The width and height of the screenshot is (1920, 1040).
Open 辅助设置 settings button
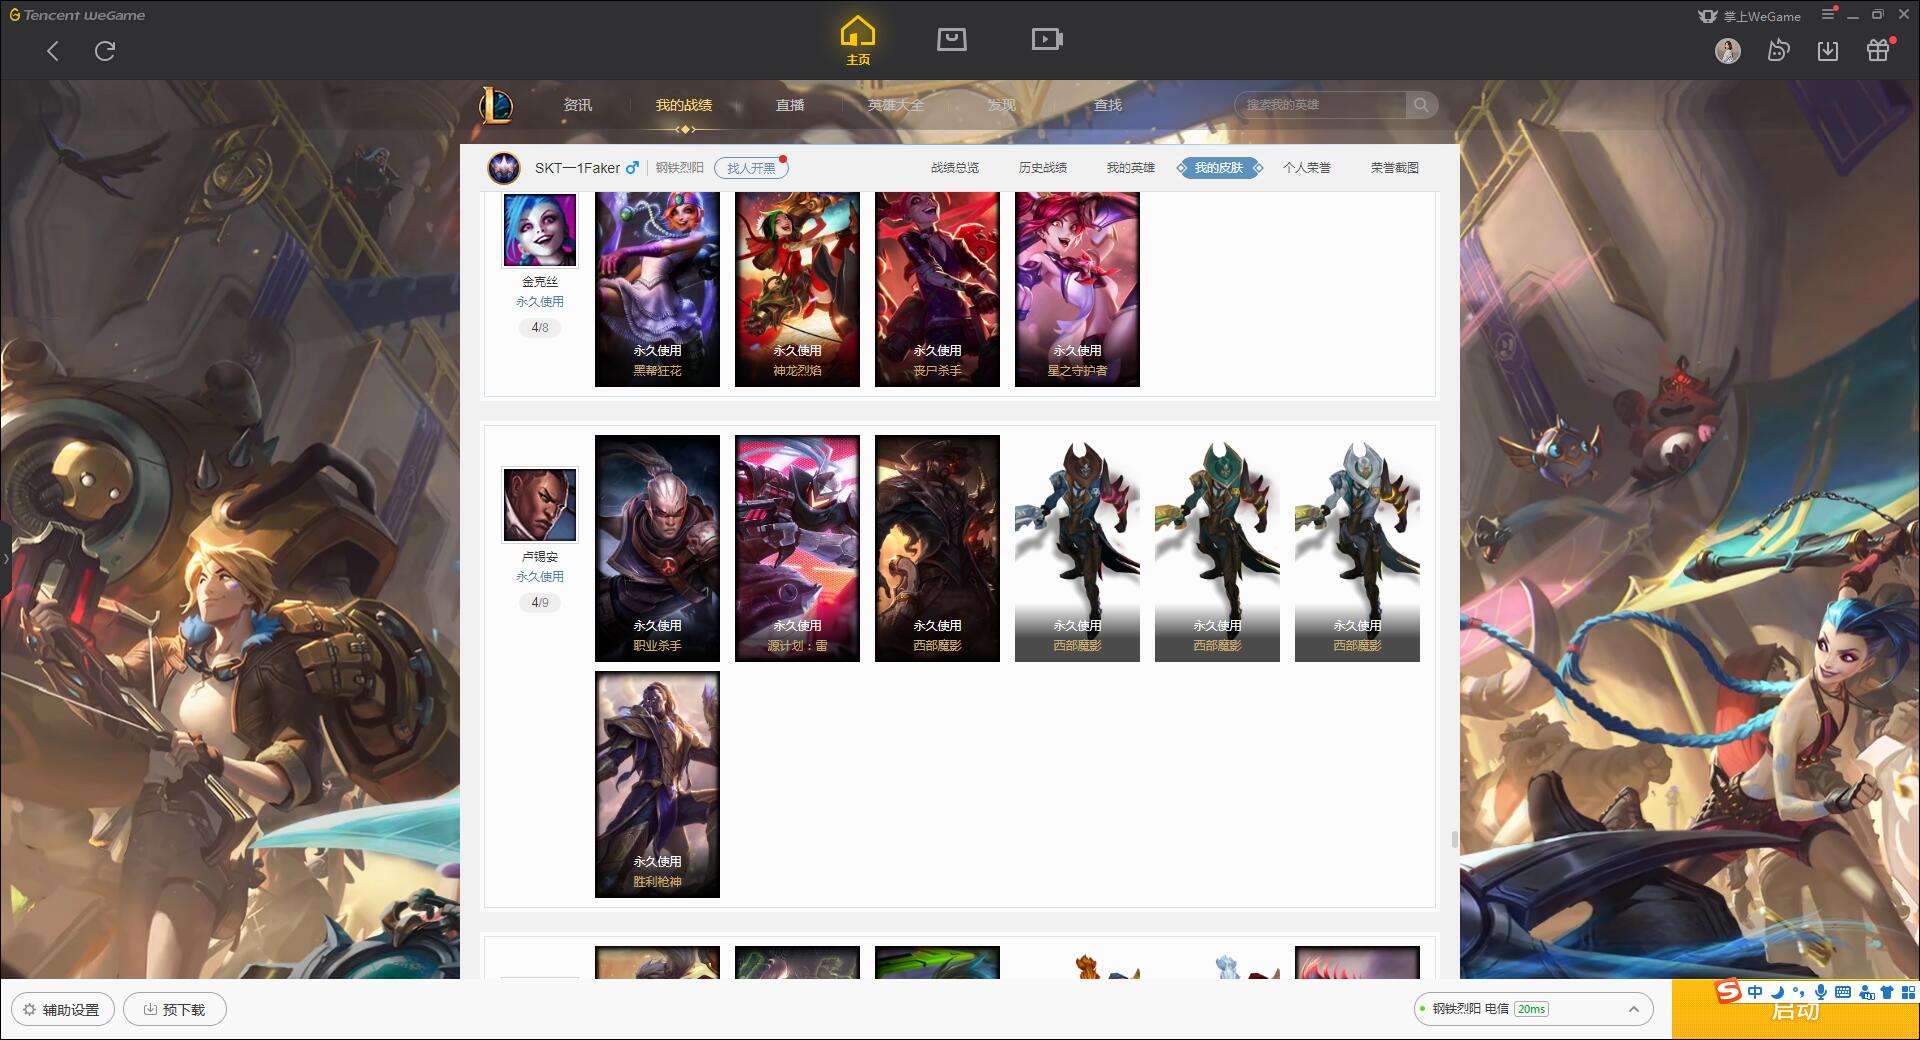(63, 1009)
